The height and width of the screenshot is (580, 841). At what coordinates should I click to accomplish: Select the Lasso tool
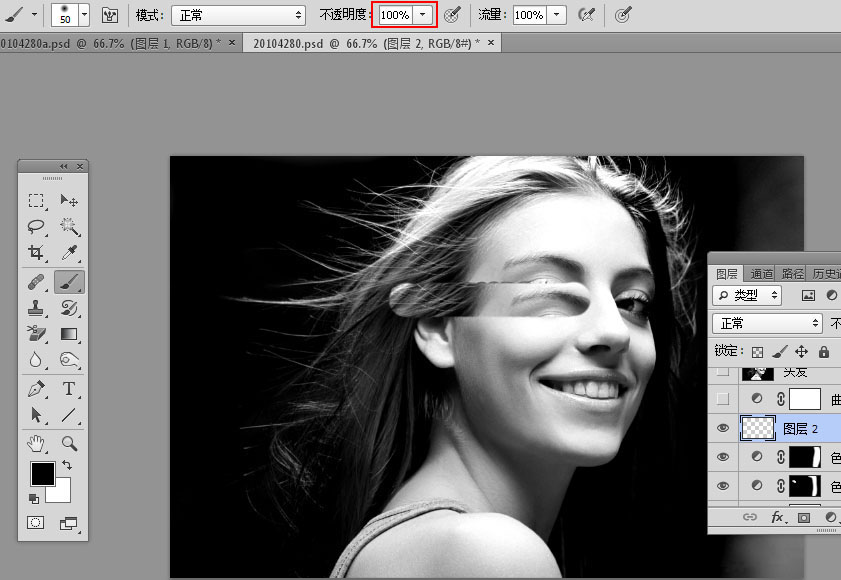pos(36,227)
